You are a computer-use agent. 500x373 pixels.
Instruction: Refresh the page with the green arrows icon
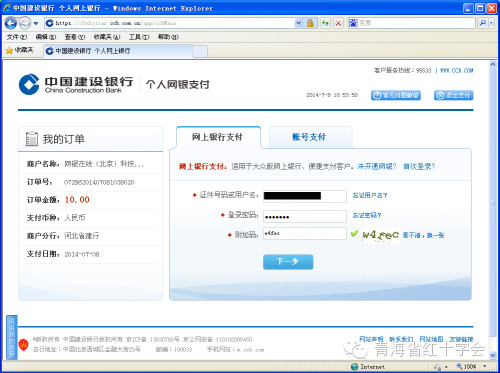point(325,23)
